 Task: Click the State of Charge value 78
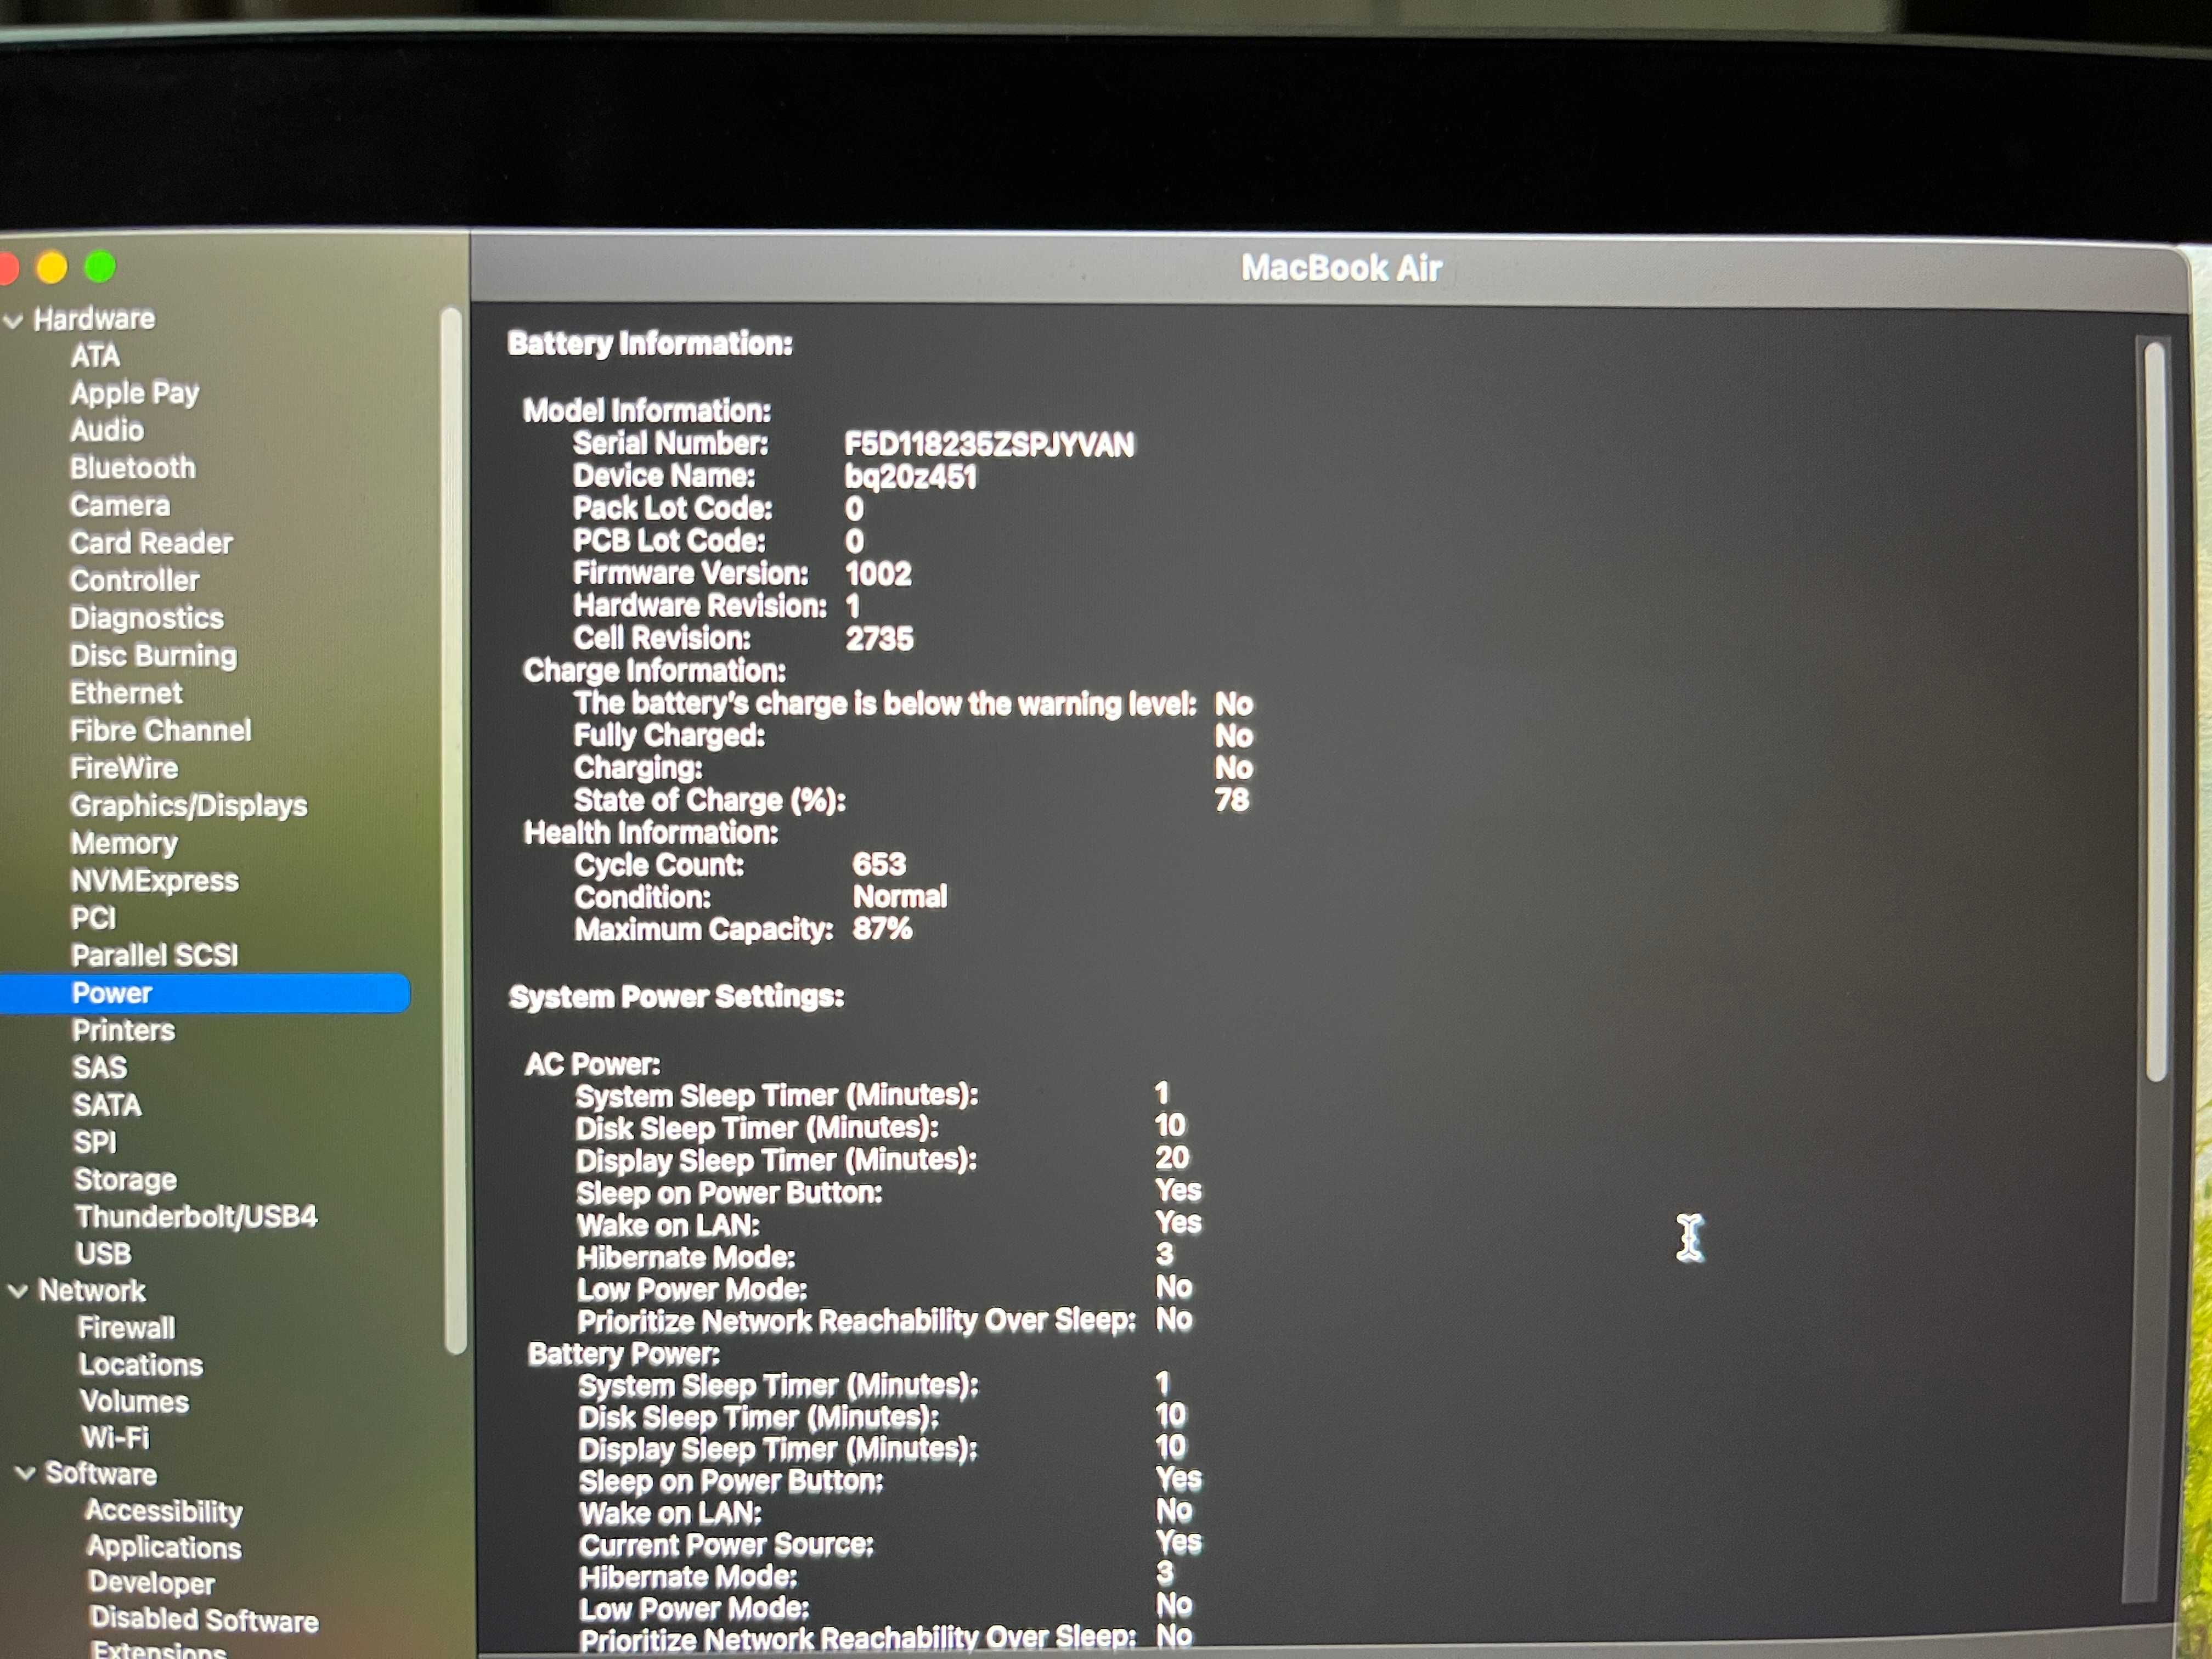[x=1232, y=800]
